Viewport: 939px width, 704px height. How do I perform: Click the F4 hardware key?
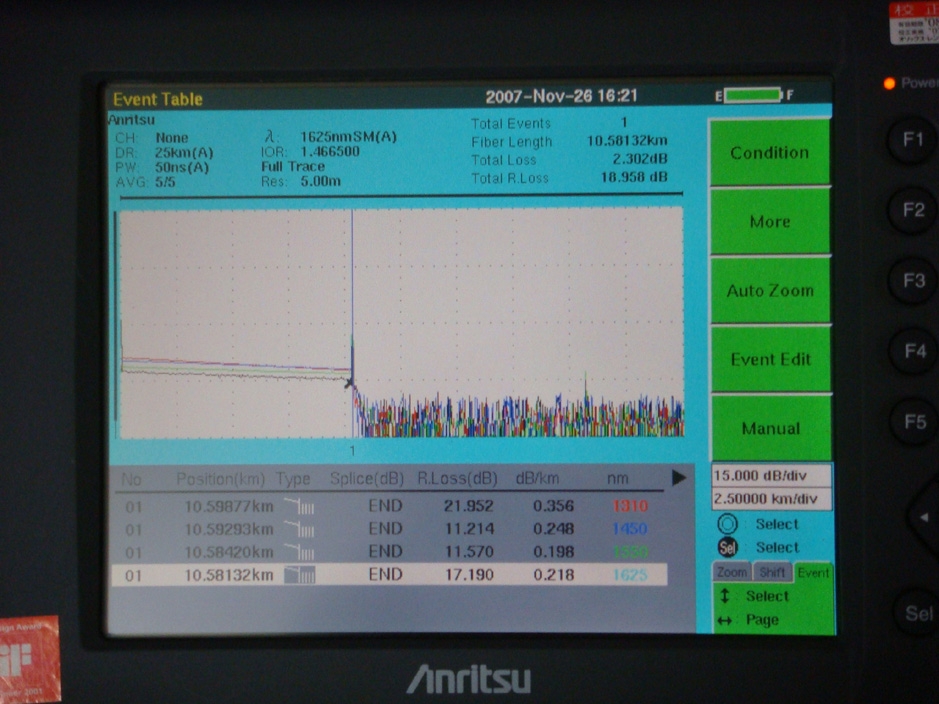tap(914, 351)
